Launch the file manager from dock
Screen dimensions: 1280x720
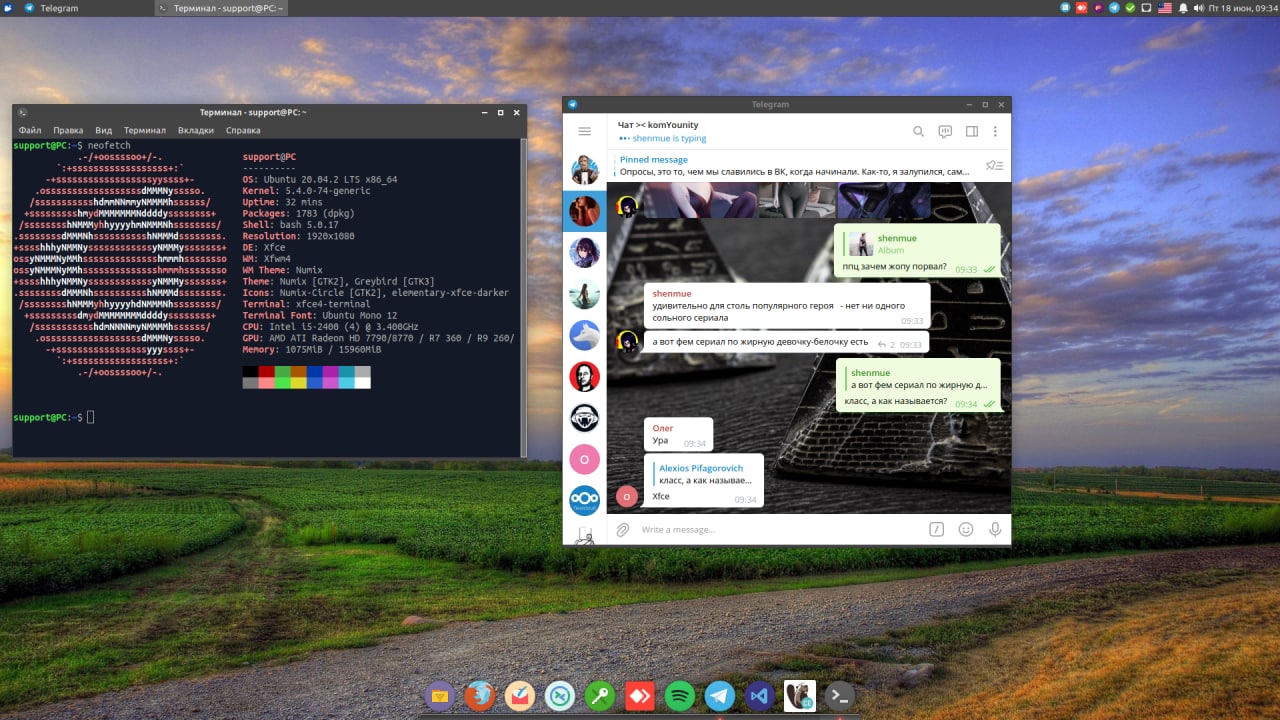point(439,695)
